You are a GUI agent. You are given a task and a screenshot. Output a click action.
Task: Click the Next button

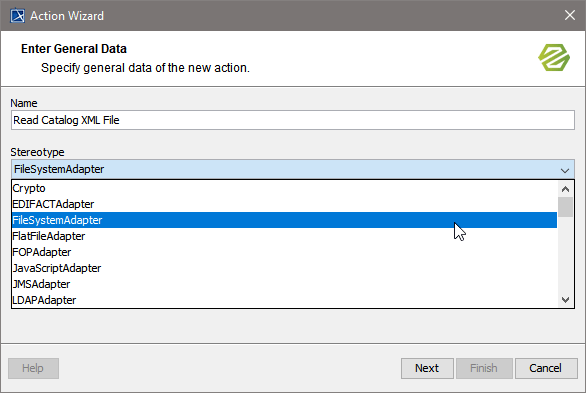pos(427,368)
